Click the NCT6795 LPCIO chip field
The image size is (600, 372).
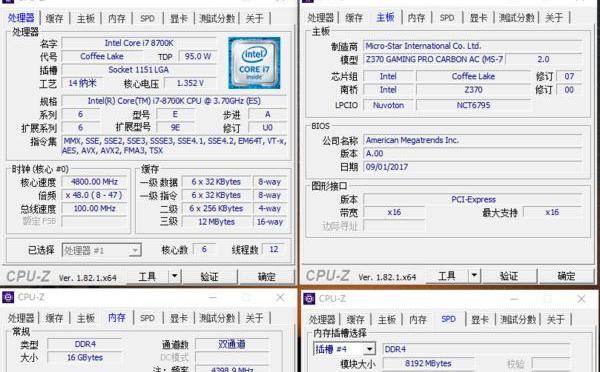pyautogui.click(x=473, y=105)
